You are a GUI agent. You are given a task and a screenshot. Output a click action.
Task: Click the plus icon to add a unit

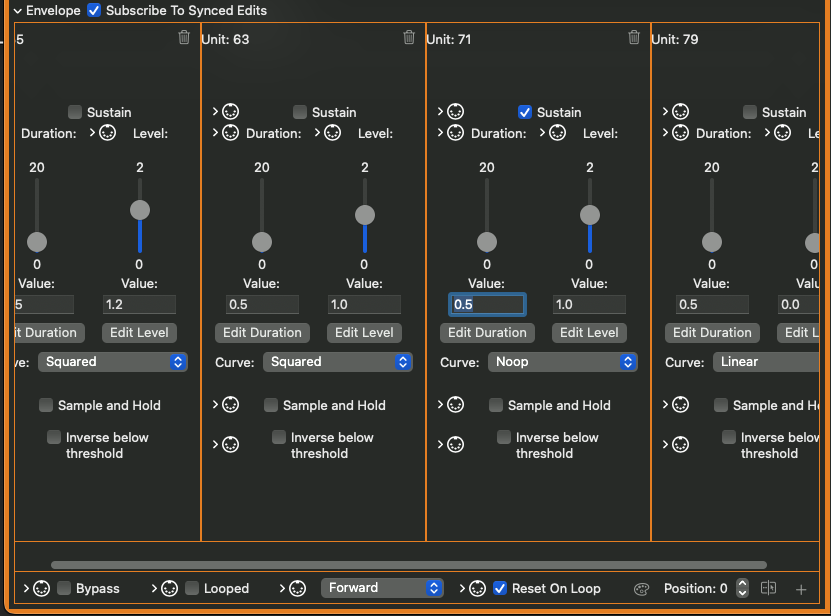(801, 589)
